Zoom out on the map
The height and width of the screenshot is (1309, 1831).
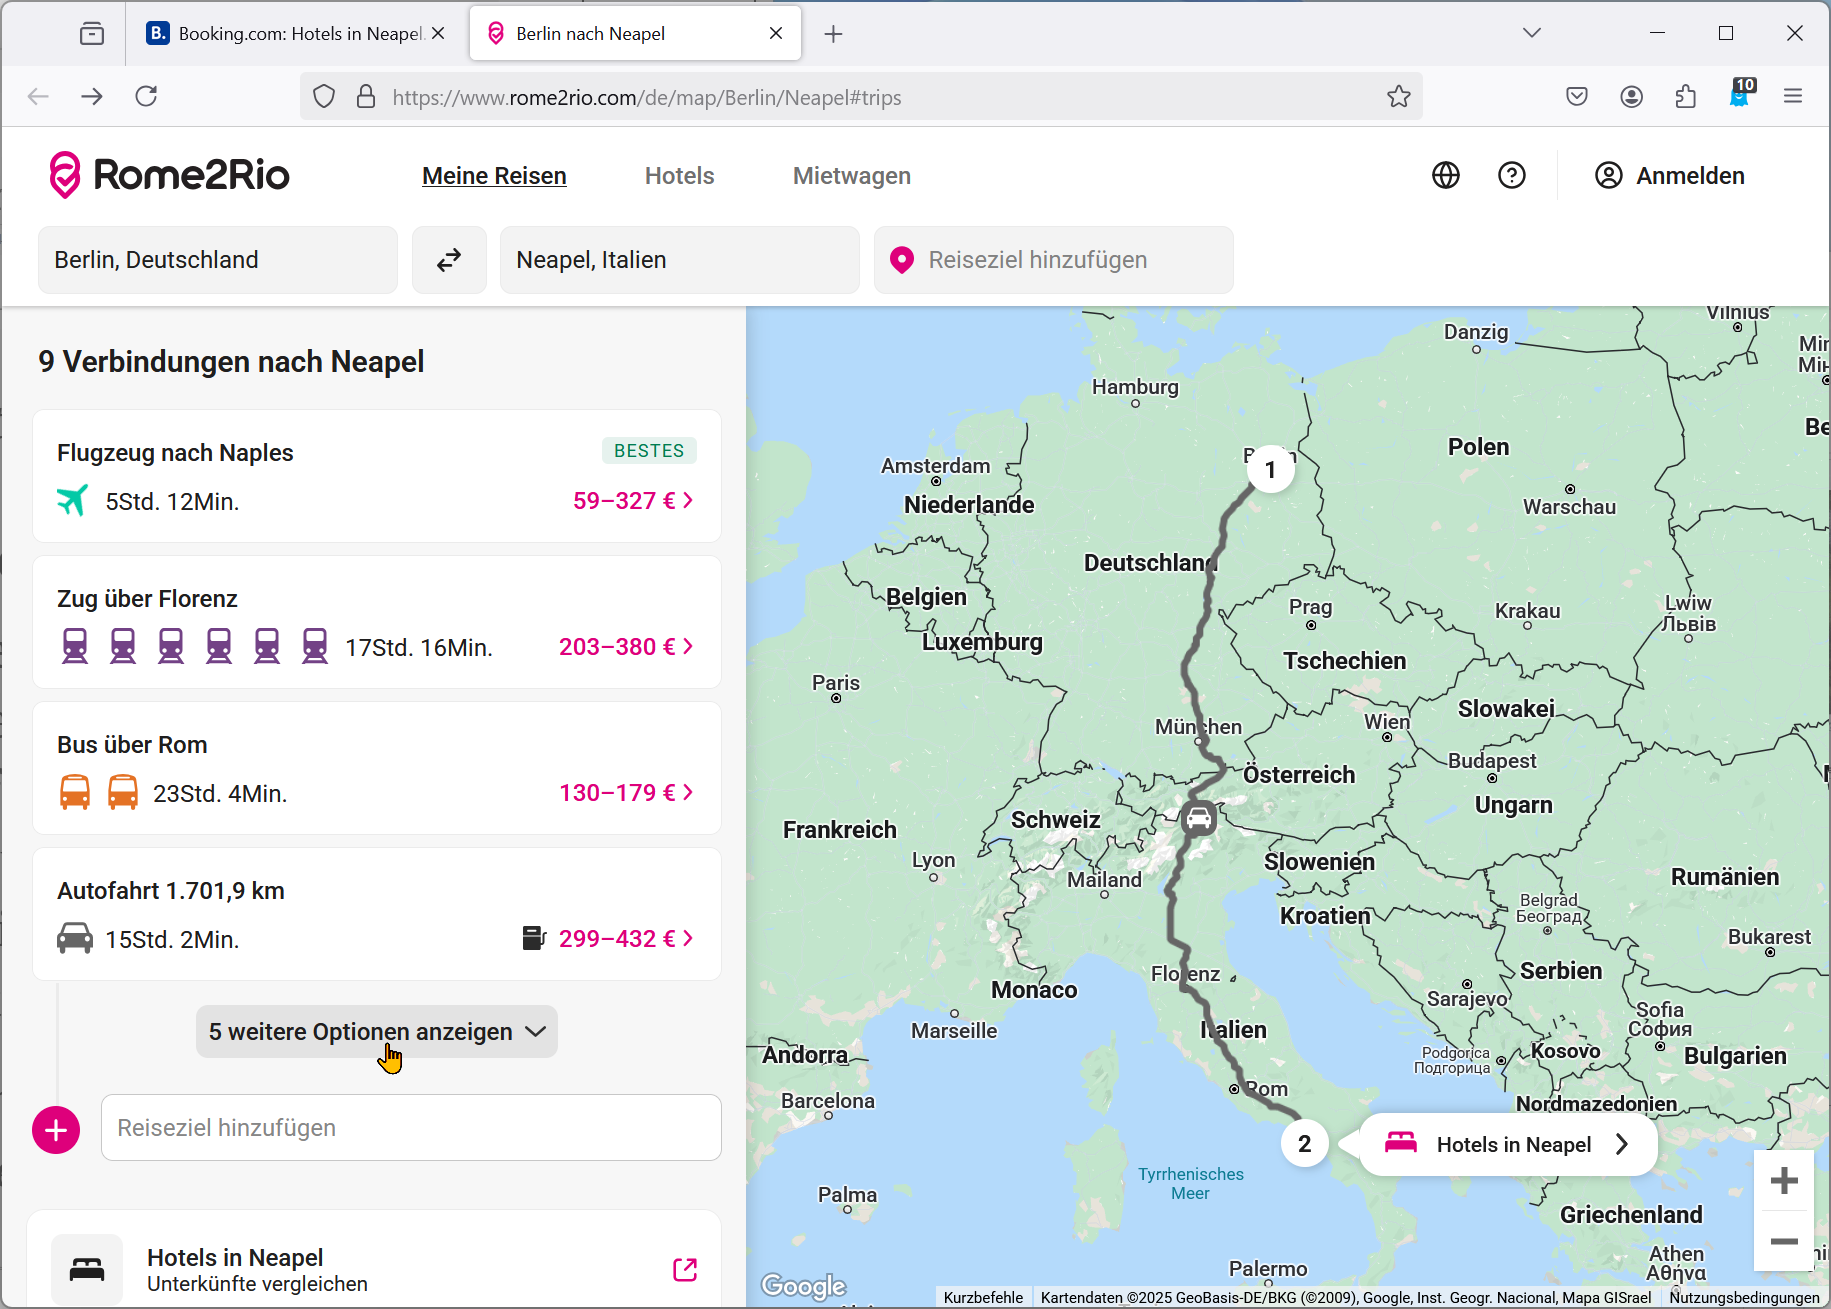point(1784,1242)
